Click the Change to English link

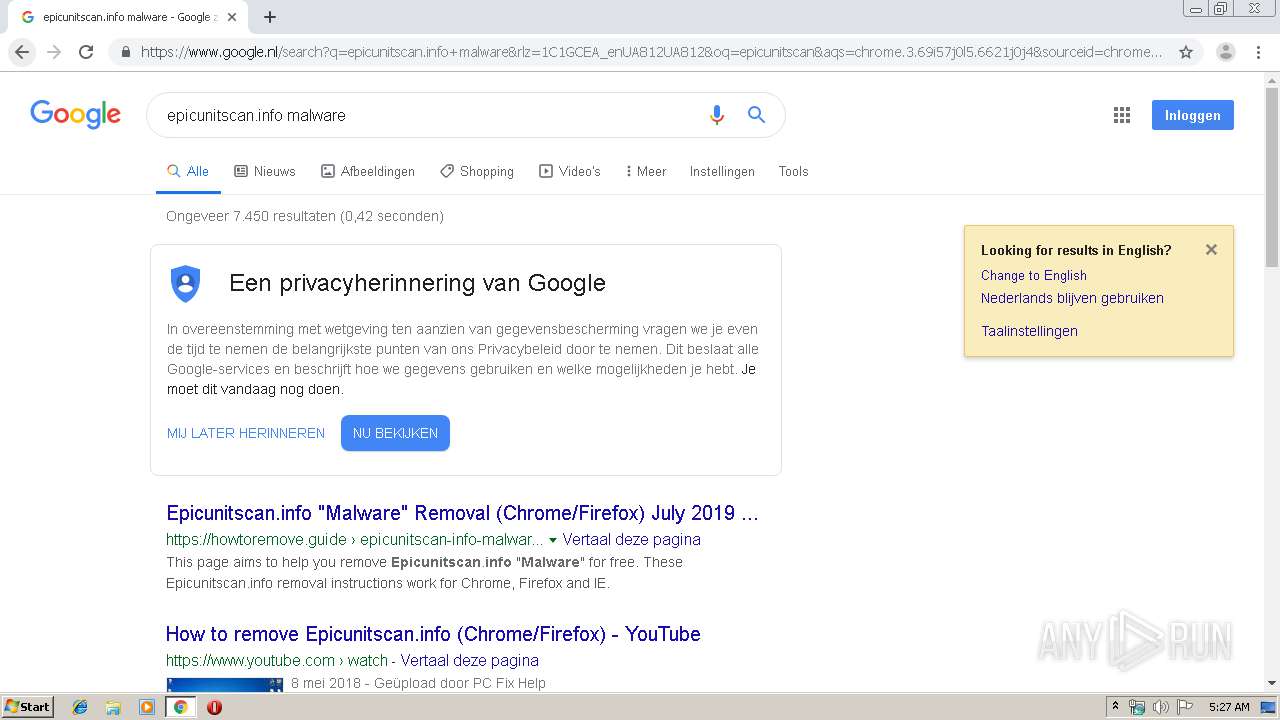pos(1033,275)
